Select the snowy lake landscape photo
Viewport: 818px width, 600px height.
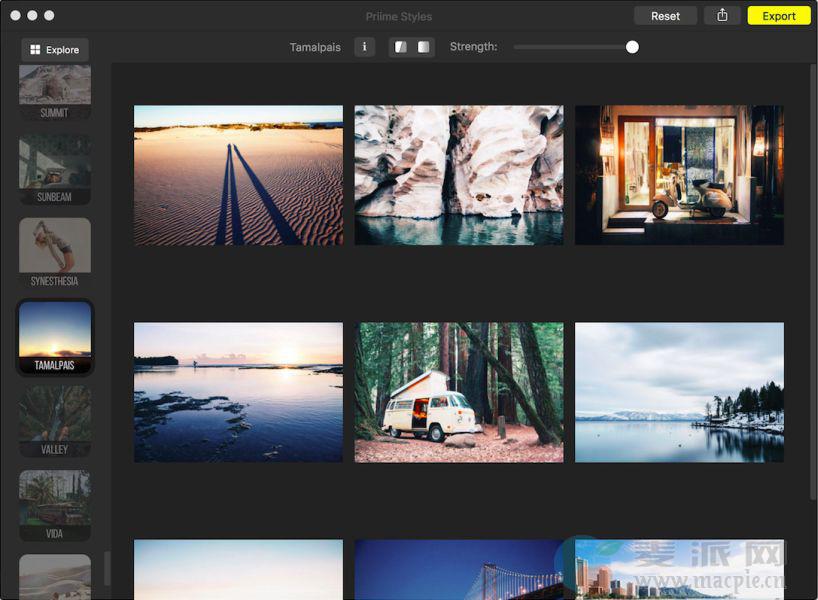pyautogui.click(x=679, y=392)
